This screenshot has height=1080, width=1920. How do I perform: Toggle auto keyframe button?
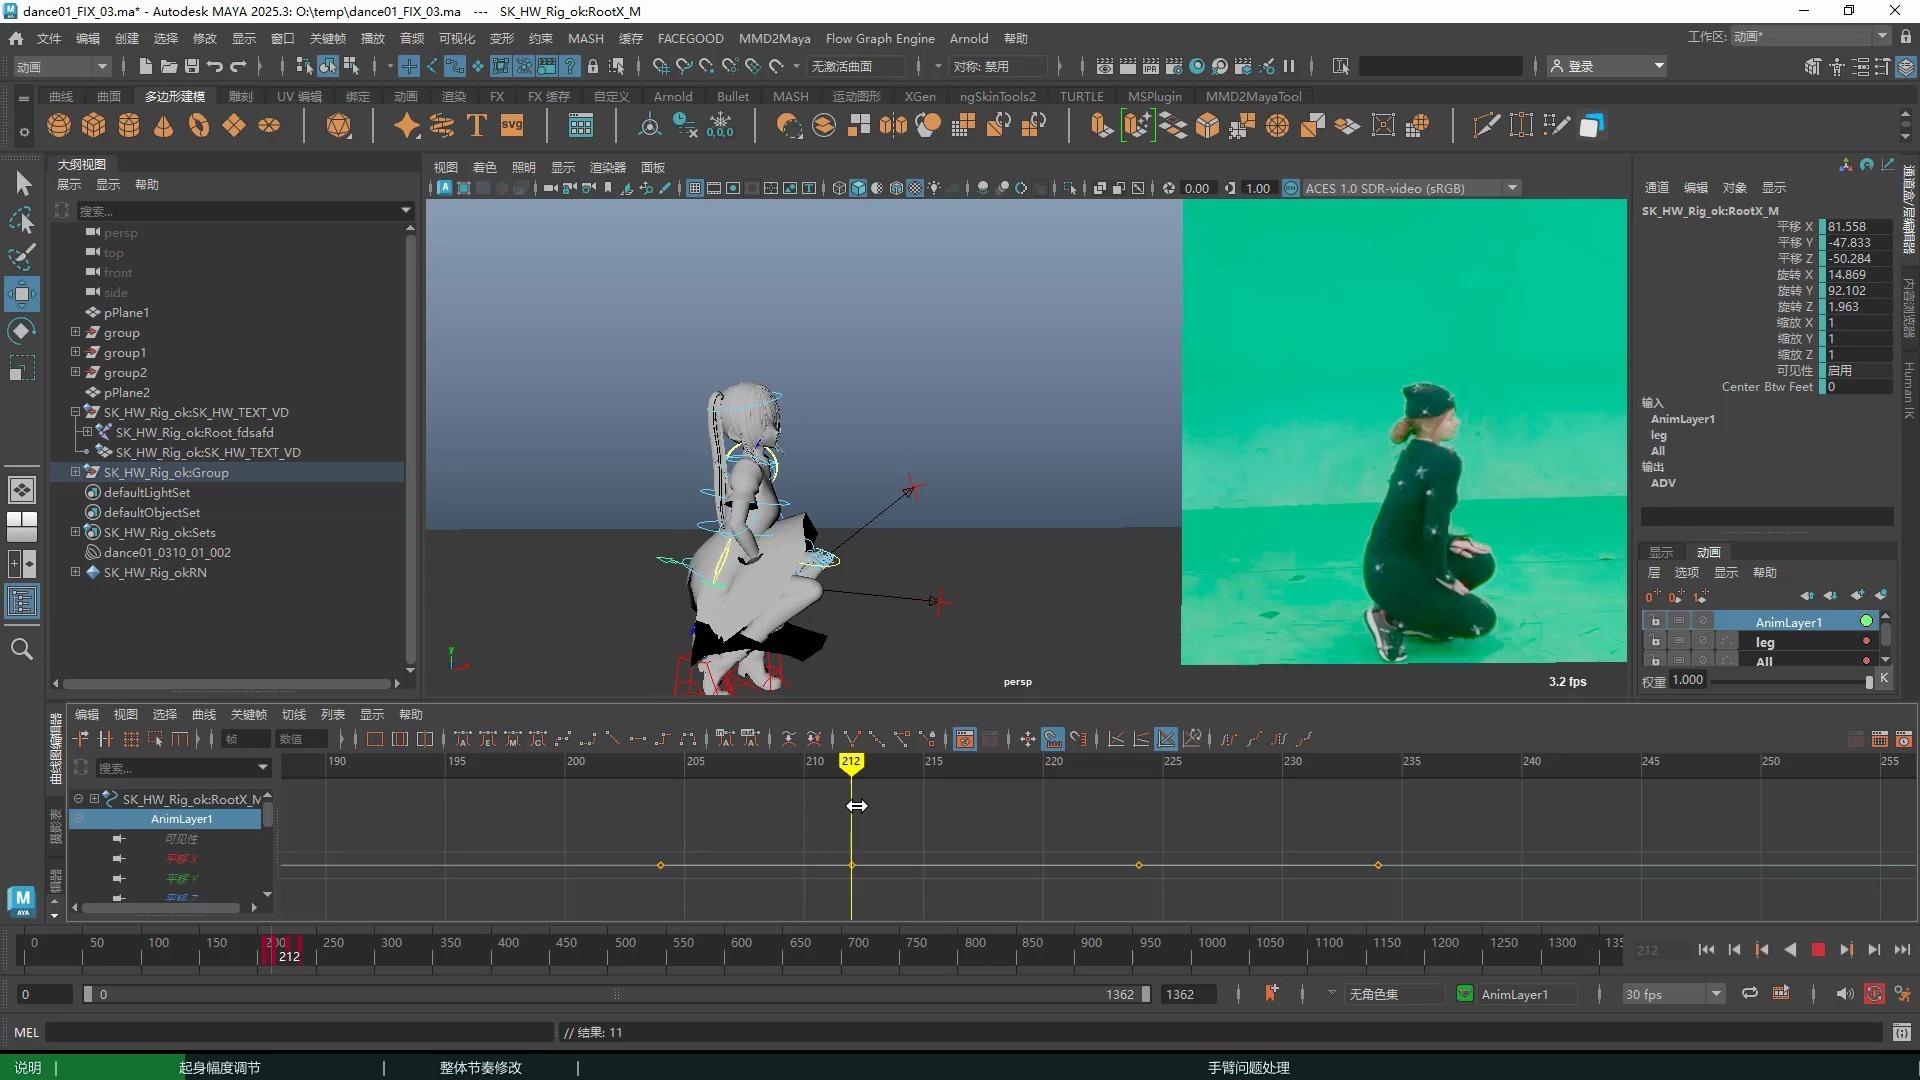(x=1874, y=994)
